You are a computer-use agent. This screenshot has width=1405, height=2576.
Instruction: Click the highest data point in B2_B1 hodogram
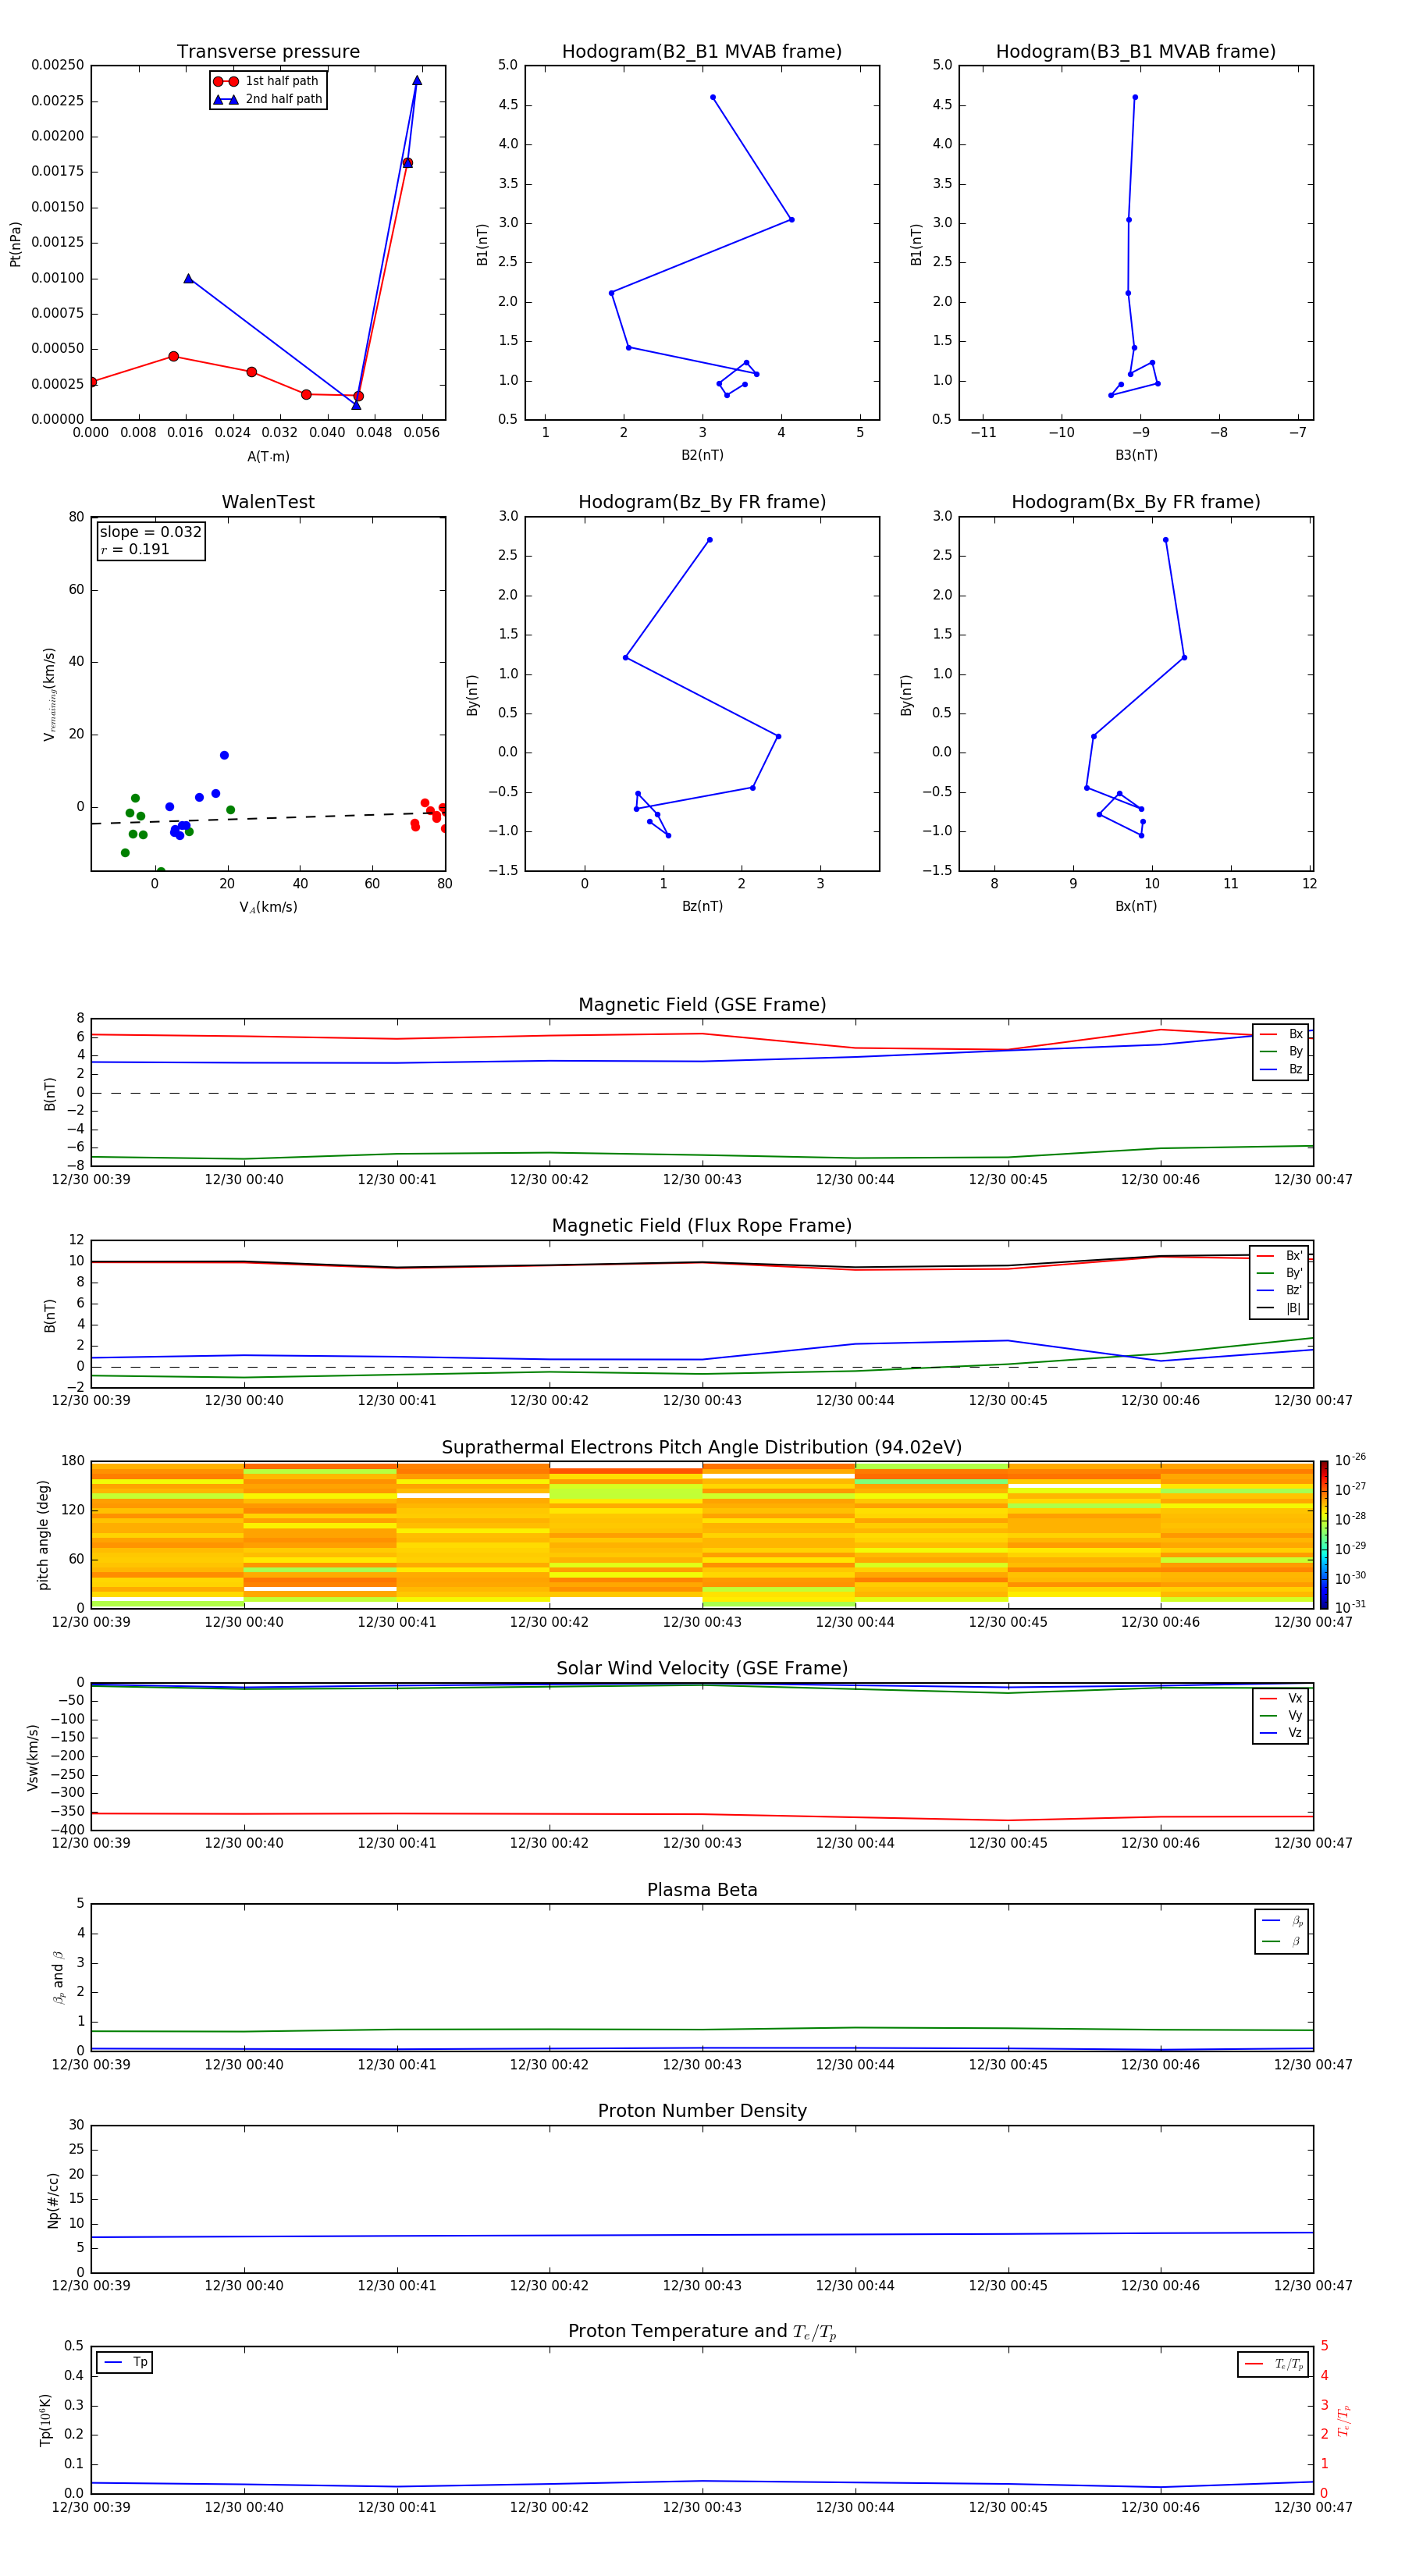tap(712, 97)
